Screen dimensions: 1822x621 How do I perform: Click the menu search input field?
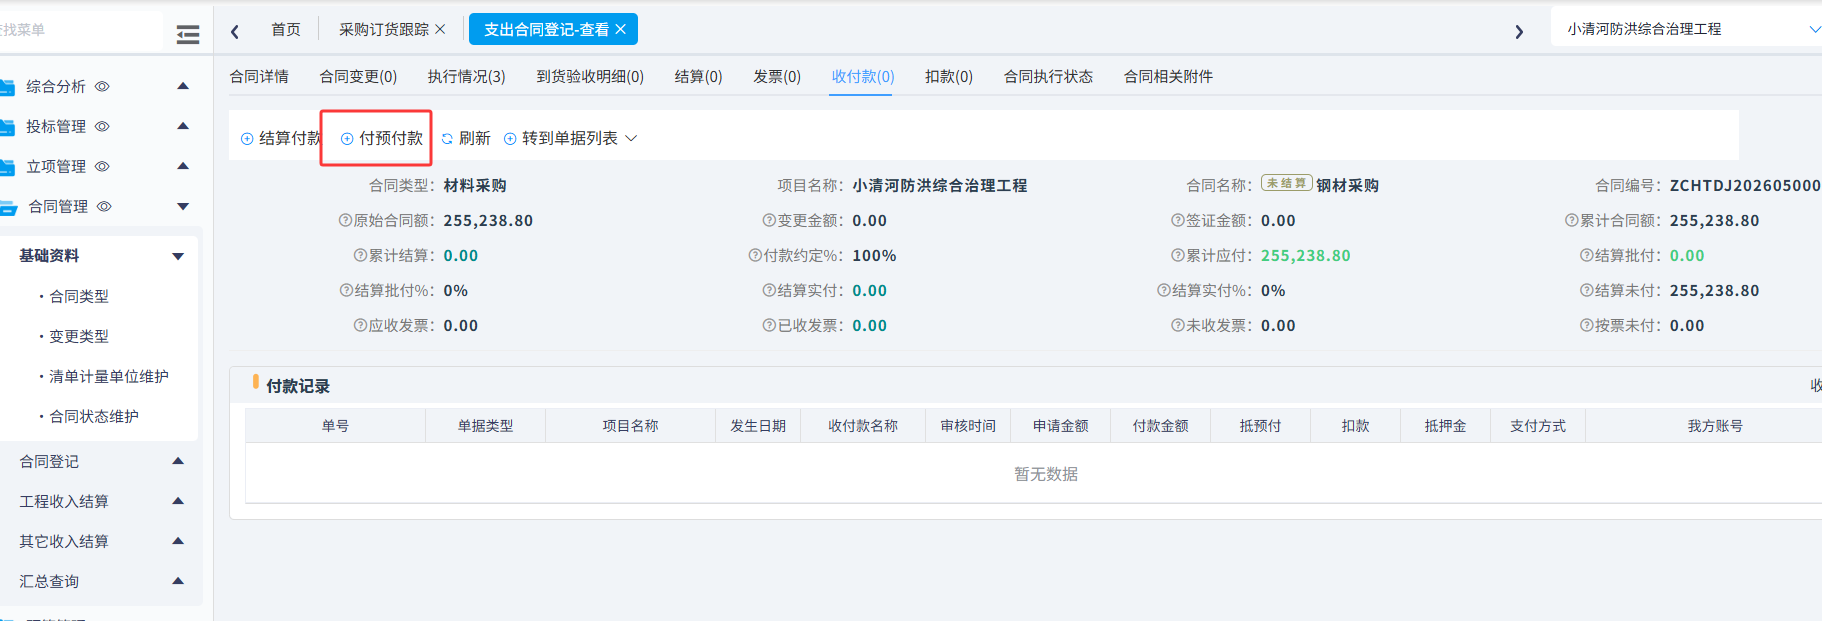80,30
